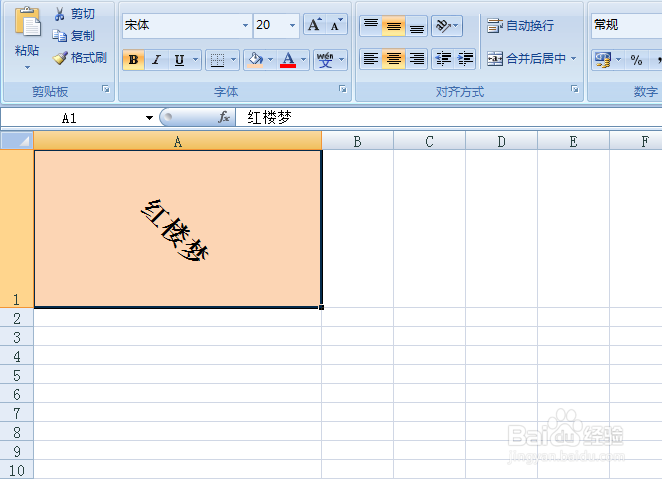The height and width of the screenshot is (479, 662).
Task: Select column E header
Action: coord(573,141)
